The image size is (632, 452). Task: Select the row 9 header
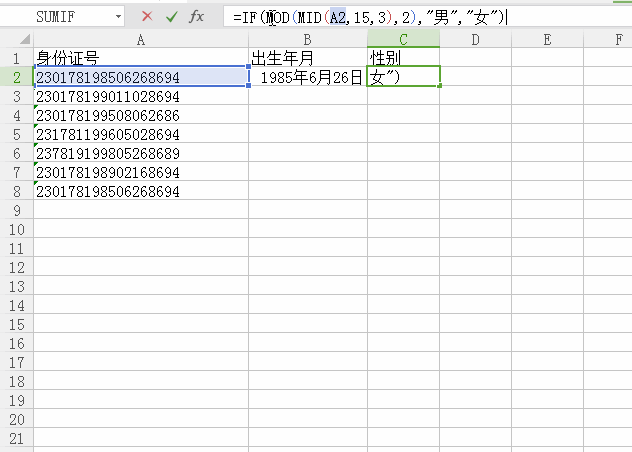tap(17, 210)
